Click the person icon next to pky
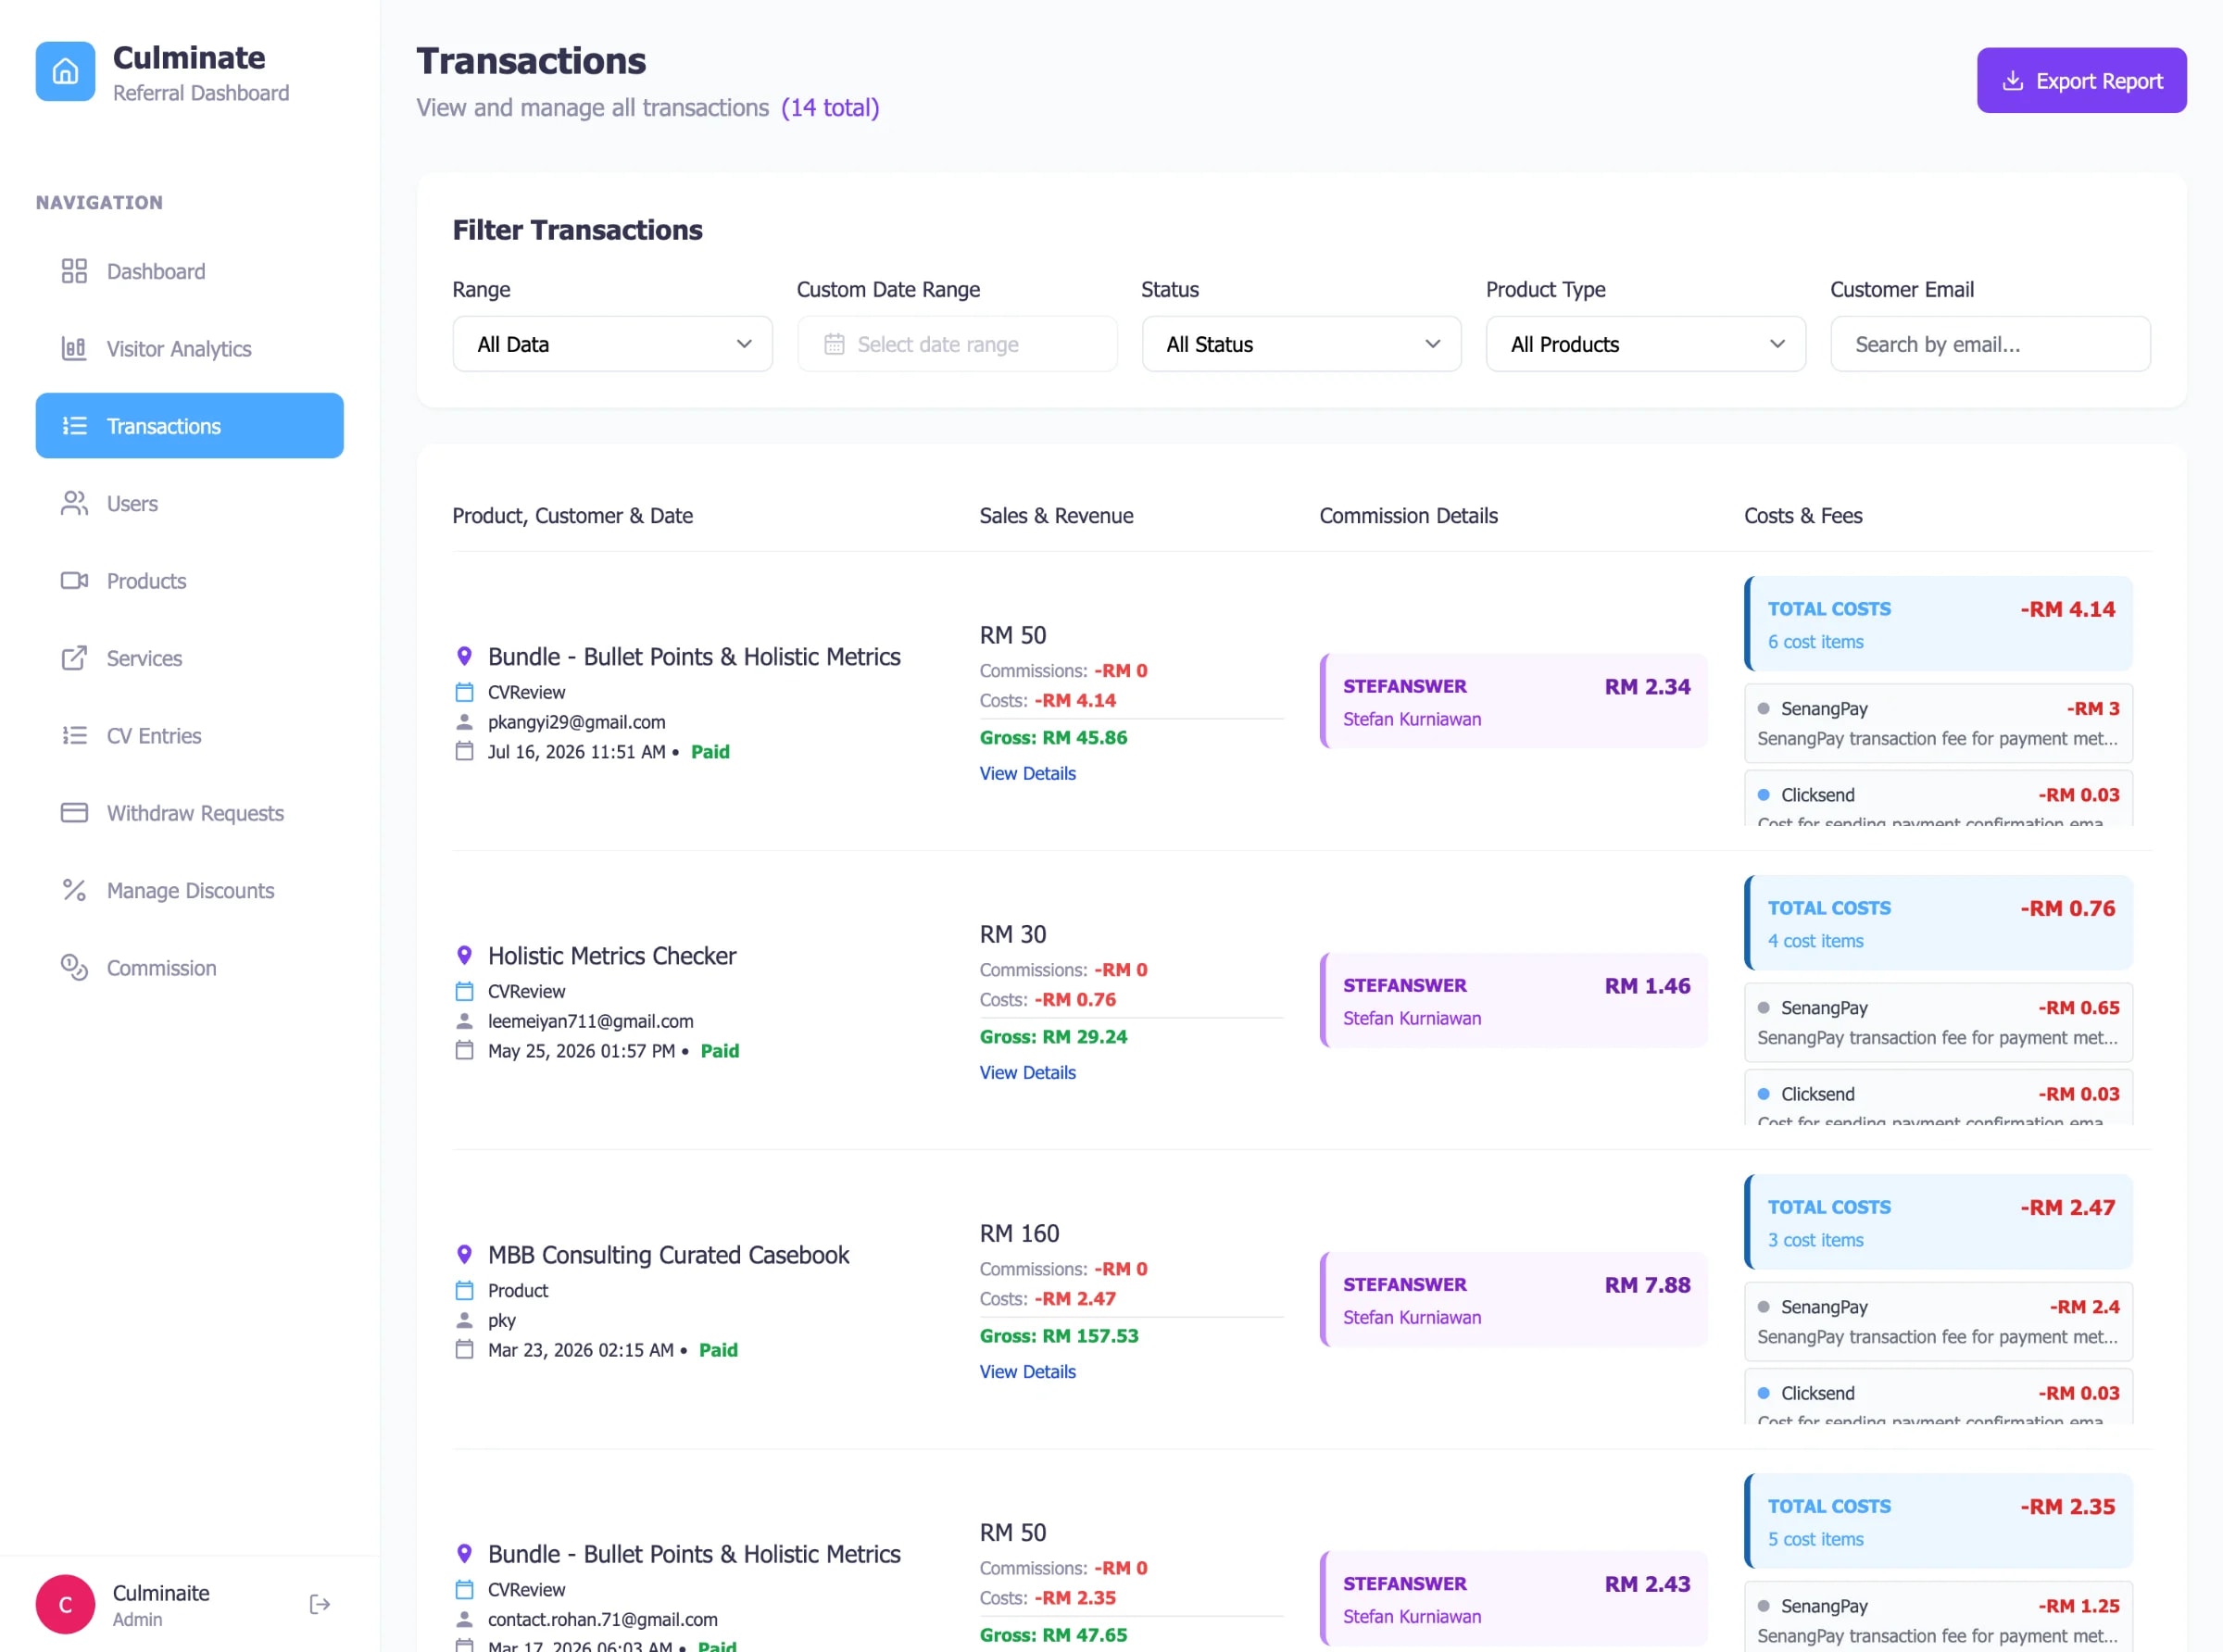 (464, 1319)
